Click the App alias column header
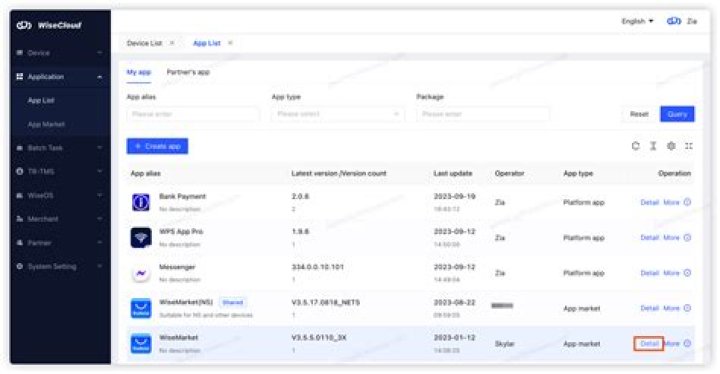Screen dimensions: 720x374 tap(146, 173)
